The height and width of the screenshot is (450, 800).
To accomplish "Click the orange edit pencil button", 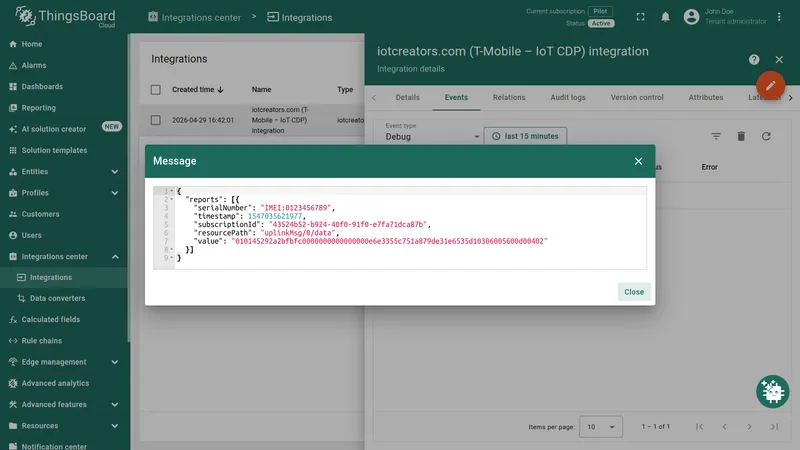I will [x=770, y=85].
